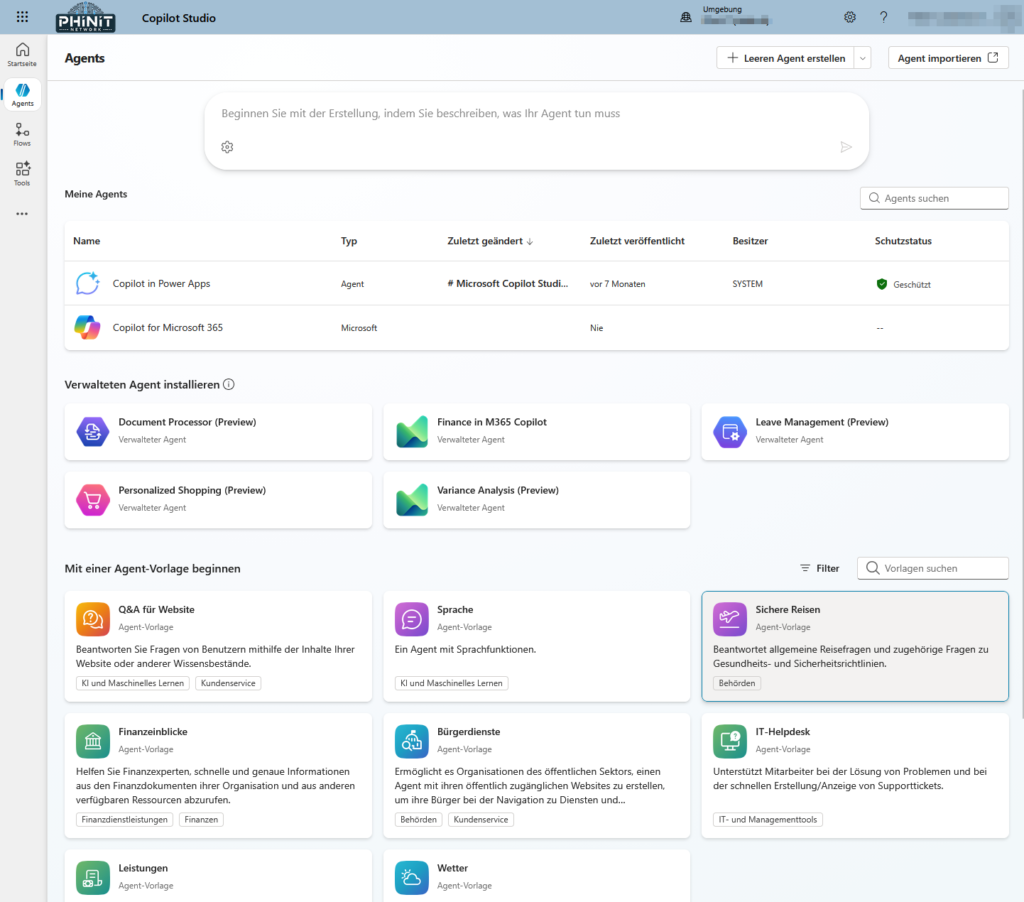Click info icon beside Verwalteten Agent installieren
This screenshot has height=902, width=1024.
[229, 384]
